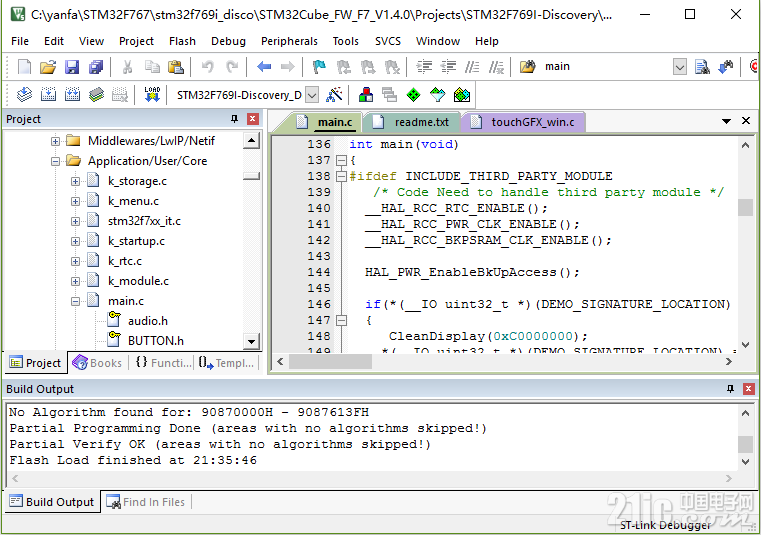Image resolution: width=761 pixels, height=535 pixels.
Task: Navigate forwards with right arrow icon
Action: click(x=288, y=67)
